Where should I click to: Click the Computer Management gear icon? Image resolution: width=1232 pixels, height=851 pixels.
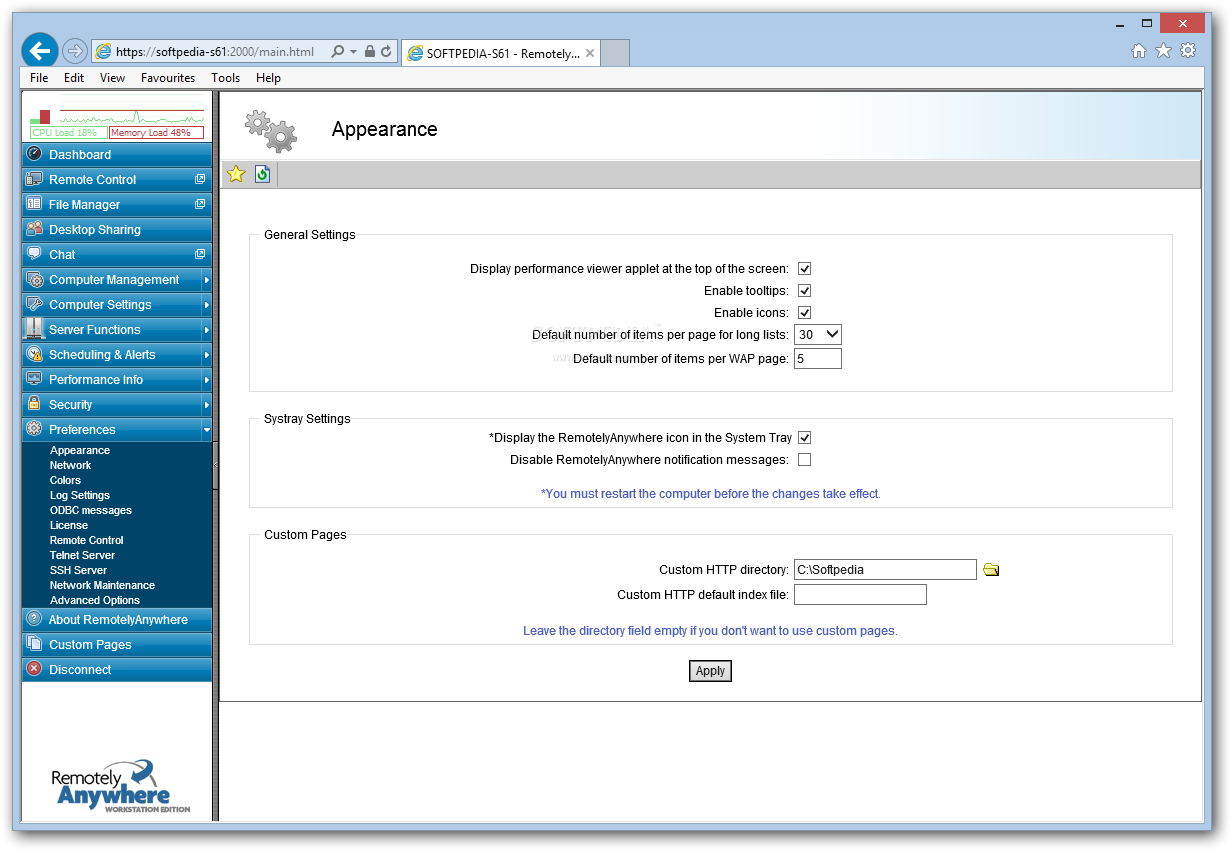pyautogui.click(x=34, y=279)
